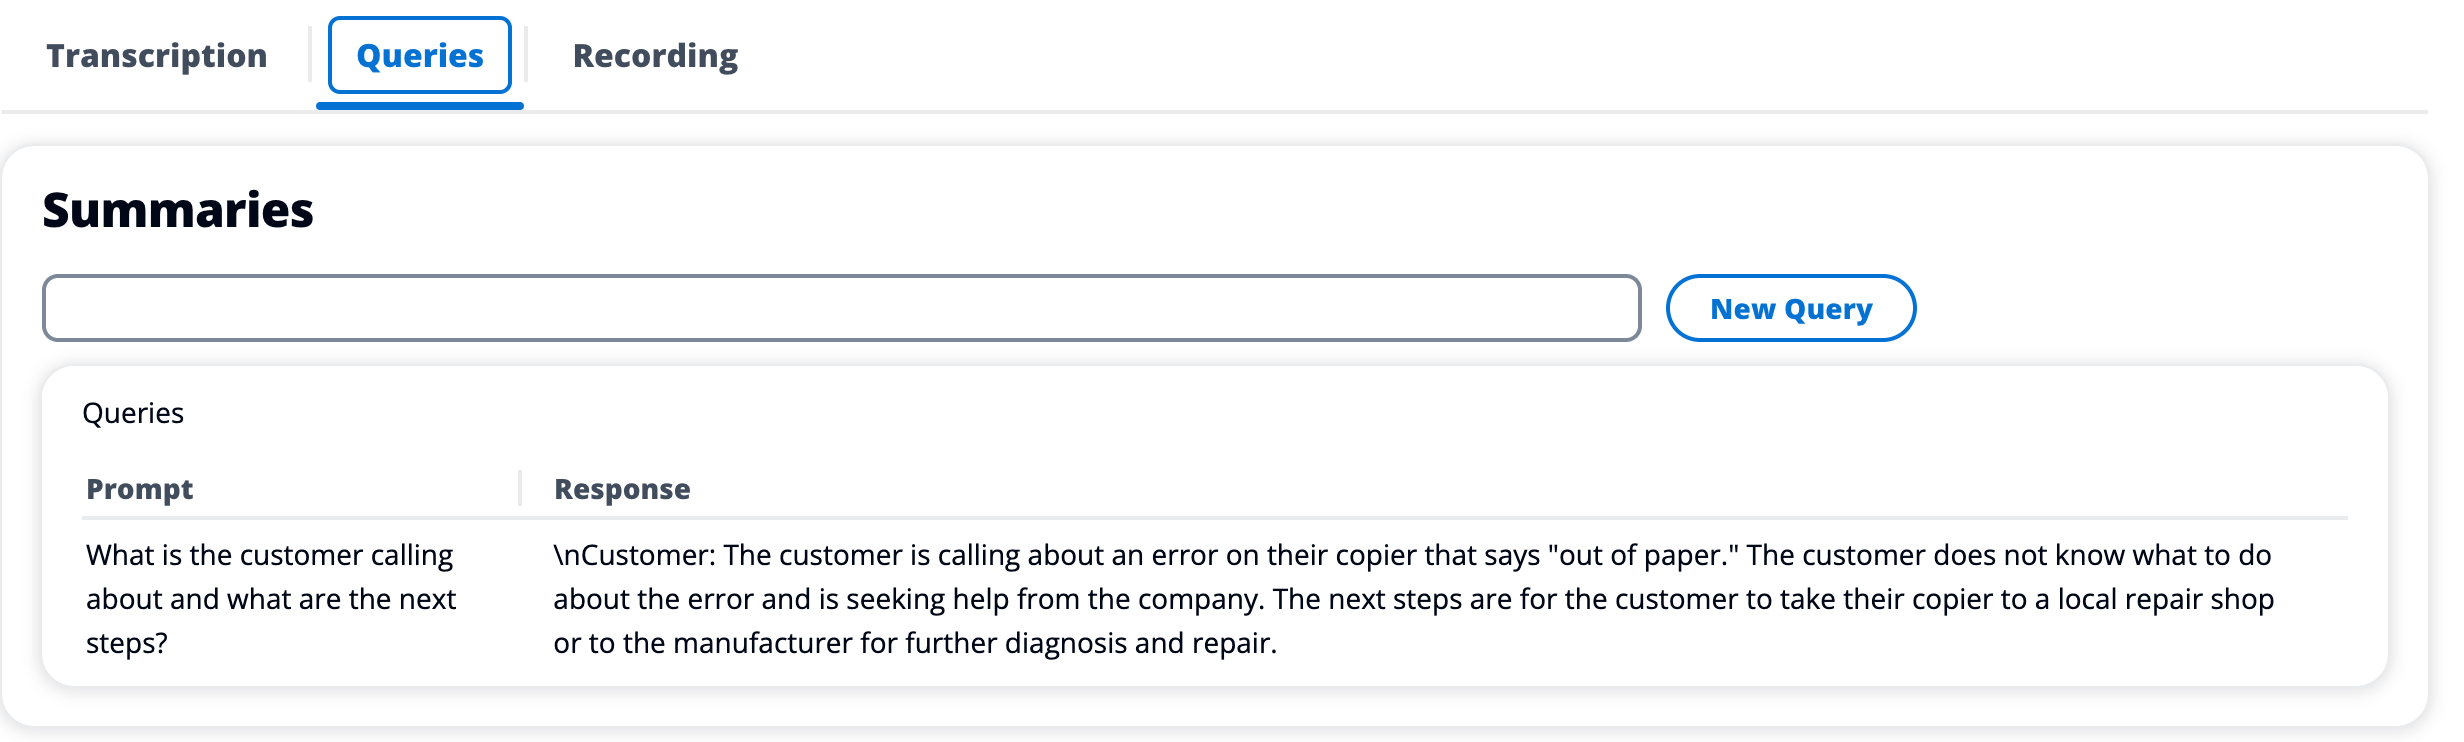Click the Summaries heading
Image resolution: width=2464 pixels, height=742 pixels.
[x=178, y=211]
